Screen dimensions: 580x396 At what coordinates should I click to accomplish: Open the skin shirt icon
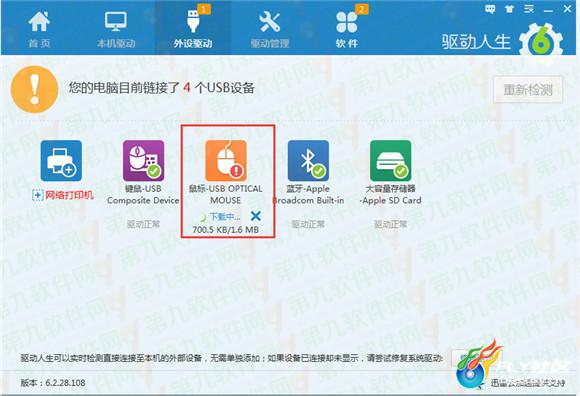click(510, 10)
